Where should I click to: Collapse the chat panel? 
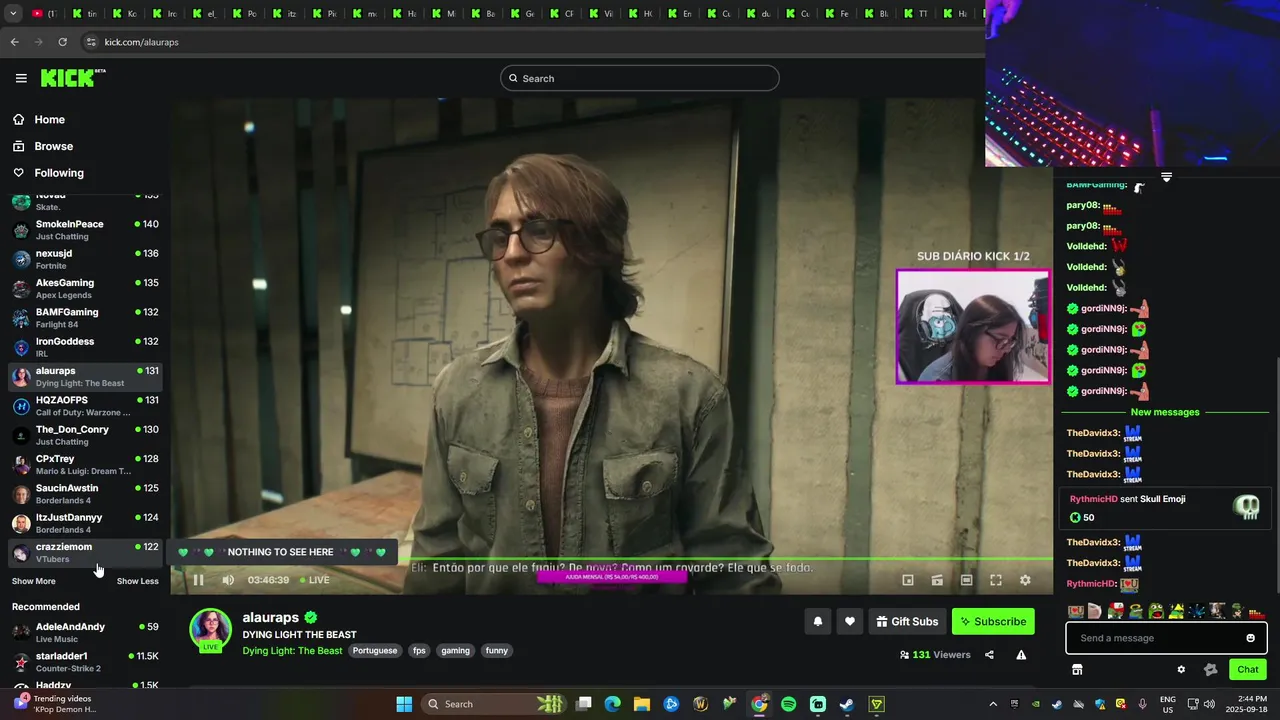pos(1166,177)
